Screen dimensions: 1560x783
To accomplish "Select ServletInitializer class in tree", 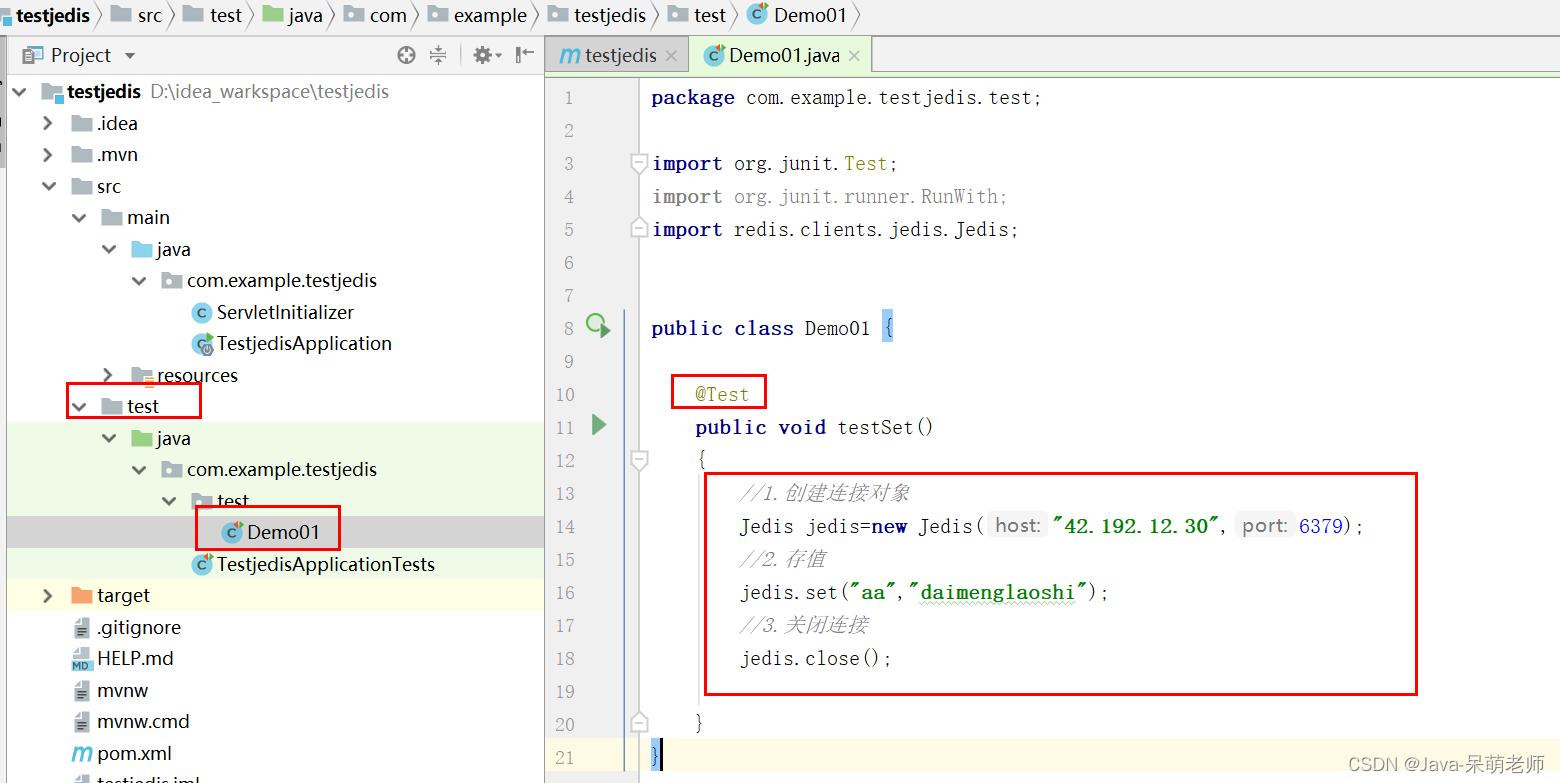I will tap(285, 312).
